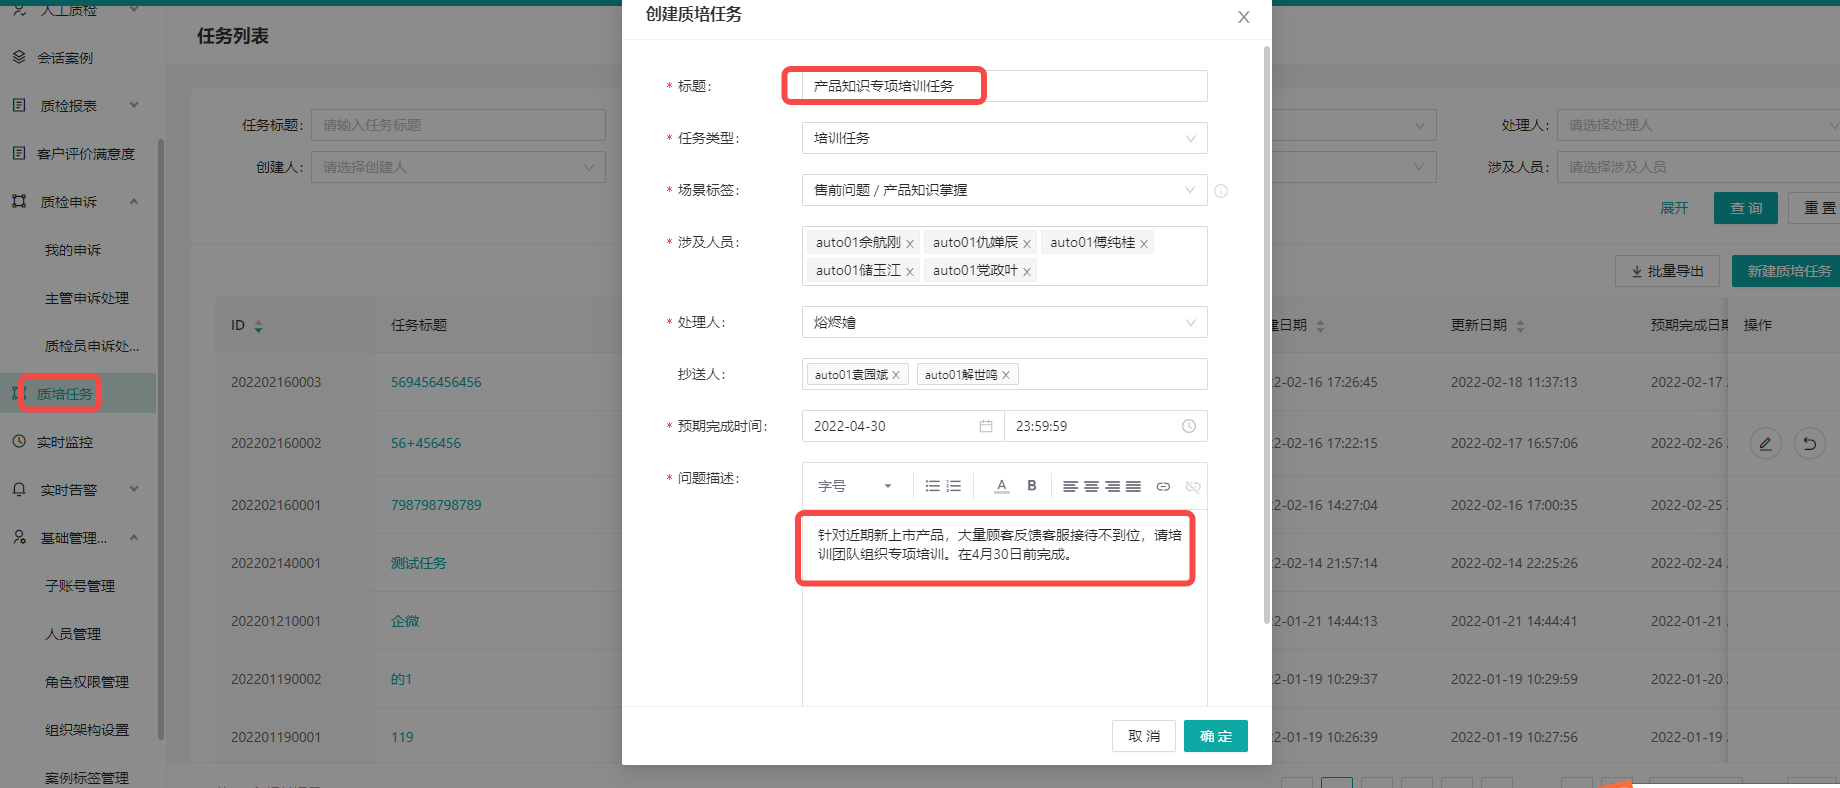The image size is (1840, 788).
Task: Open task link 569456456456
Action: click(x=436, y=382)
